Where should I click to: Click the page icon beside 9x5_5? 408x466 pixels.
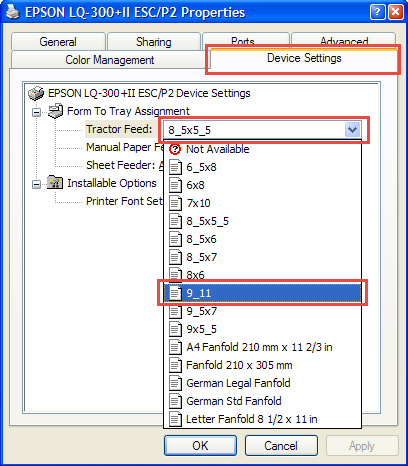coord(175,329)
